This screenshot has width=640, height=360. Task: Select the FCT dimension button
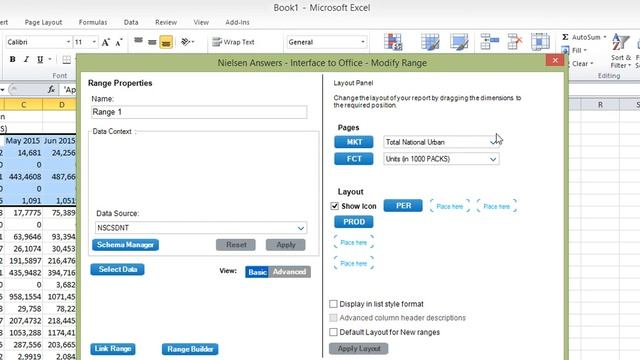point(354,159)
